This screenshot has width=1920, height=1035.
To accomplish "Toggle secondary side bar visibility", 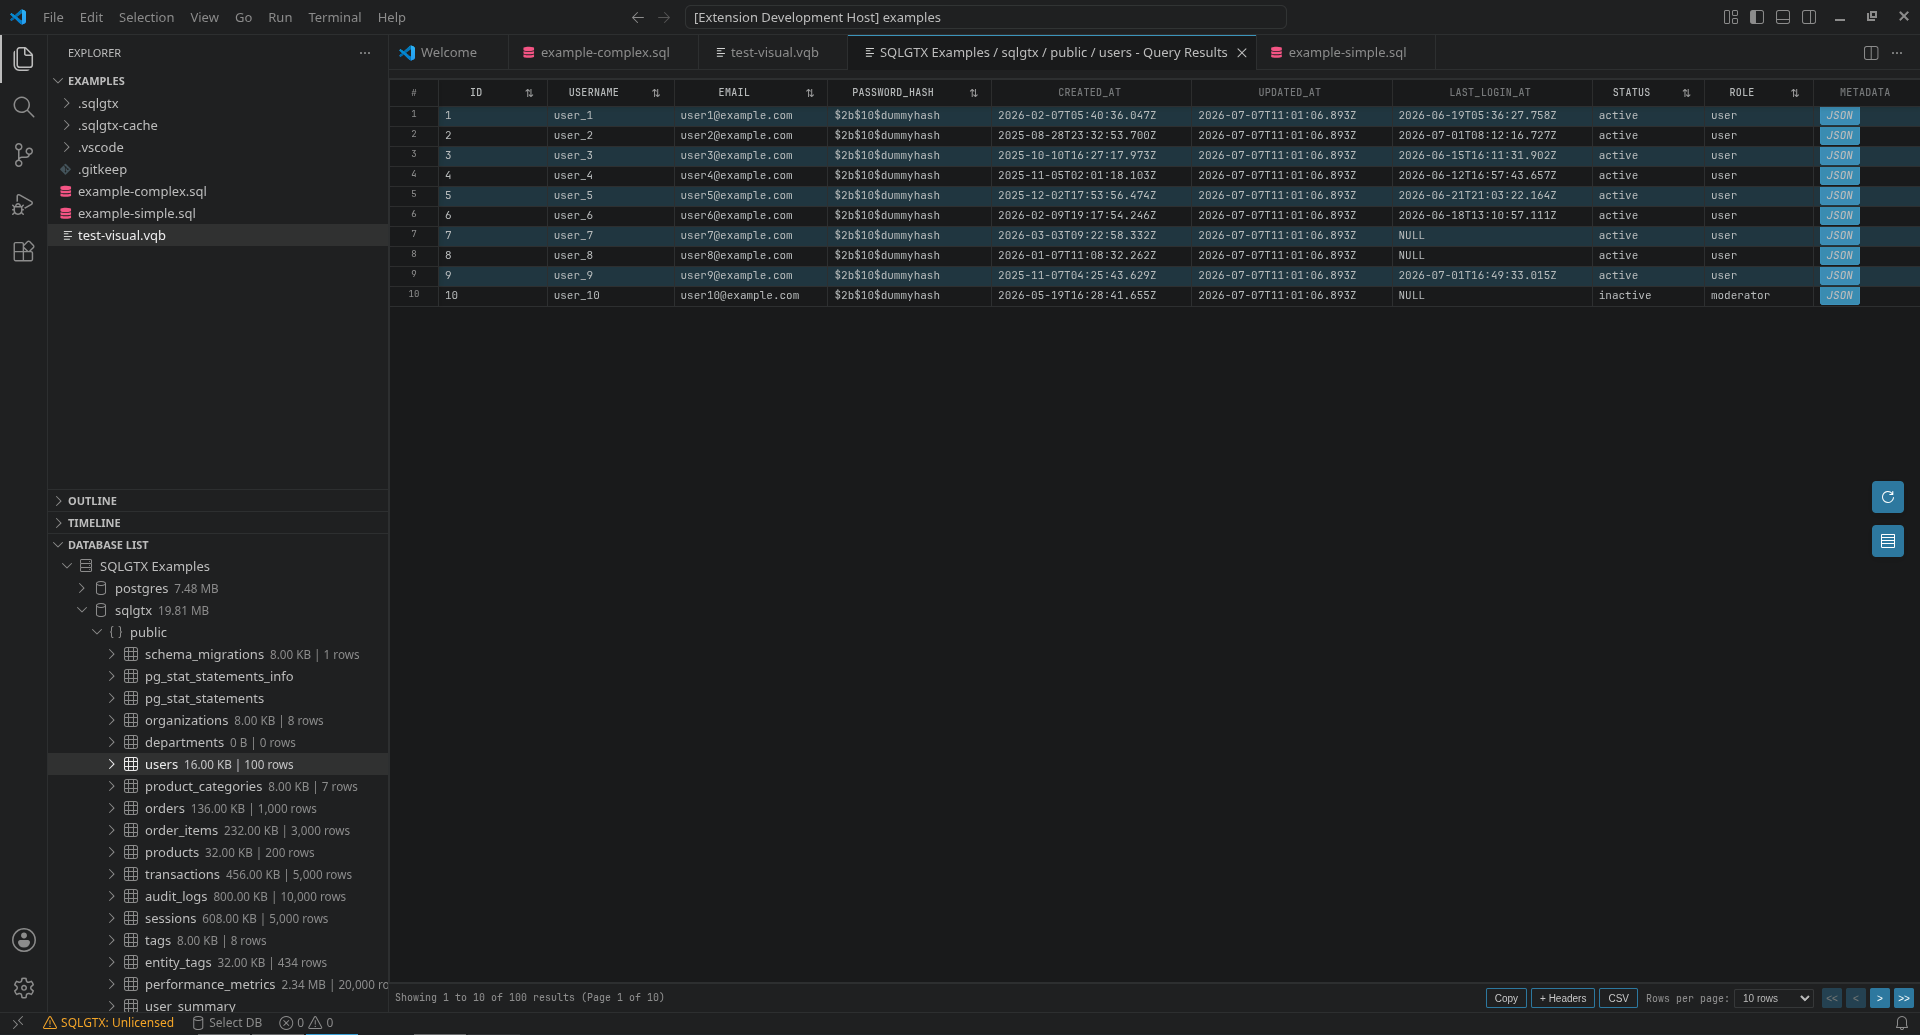I will click(x=1809, y=17).
